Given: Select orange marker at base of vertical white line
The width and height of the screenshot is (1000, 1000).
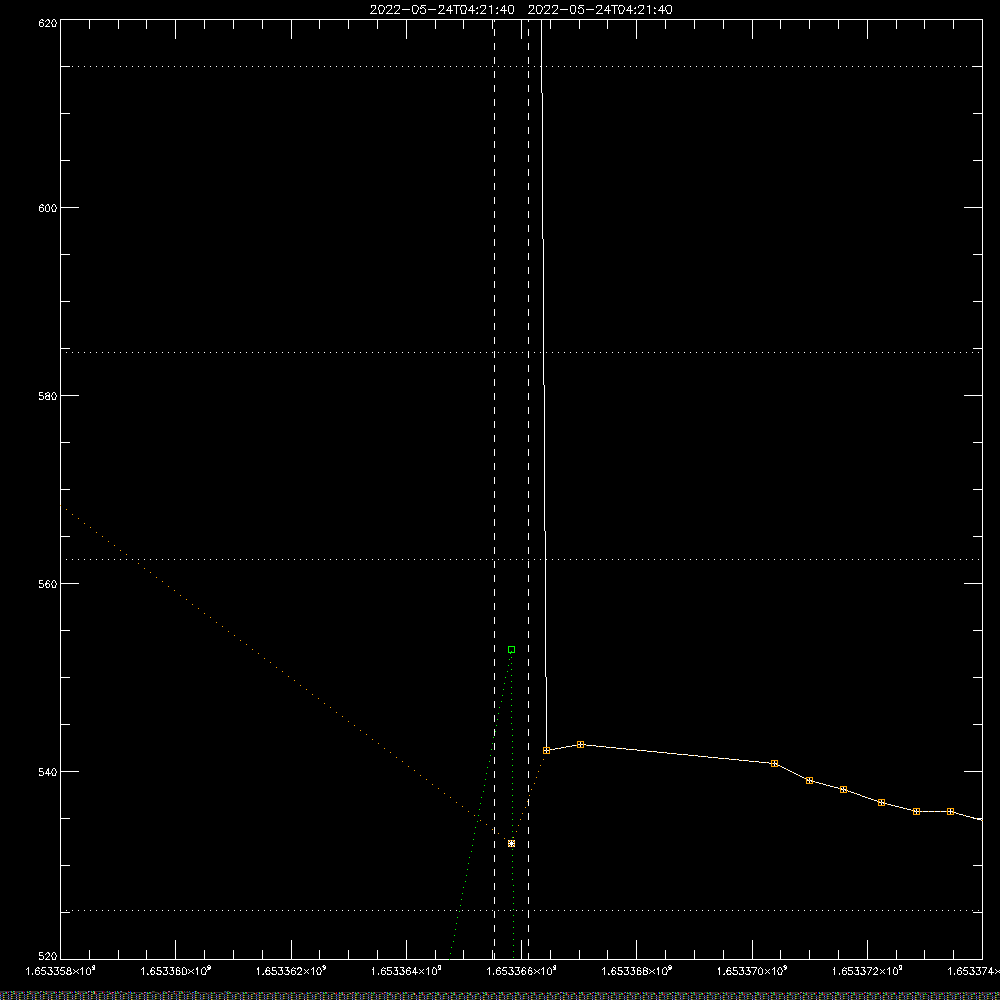Looking at the screenshot, I should tap(546, 750).
